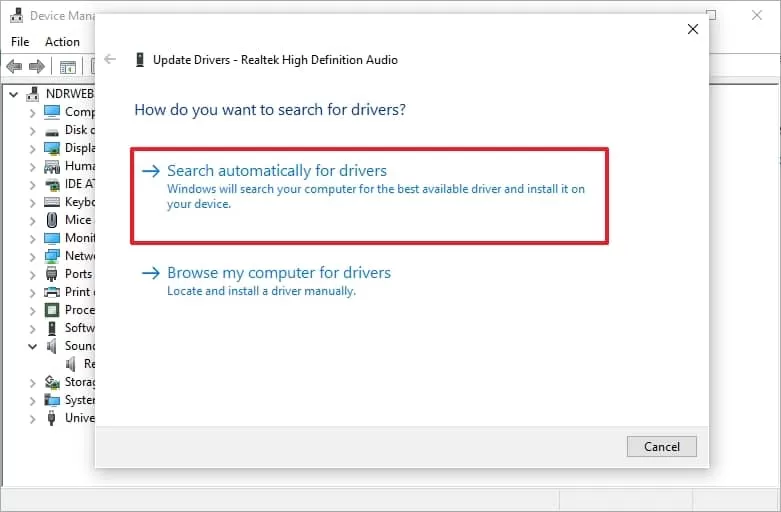781x512 pixels.
Task: Select the Network adapters icon
Action: click(52, 256)
